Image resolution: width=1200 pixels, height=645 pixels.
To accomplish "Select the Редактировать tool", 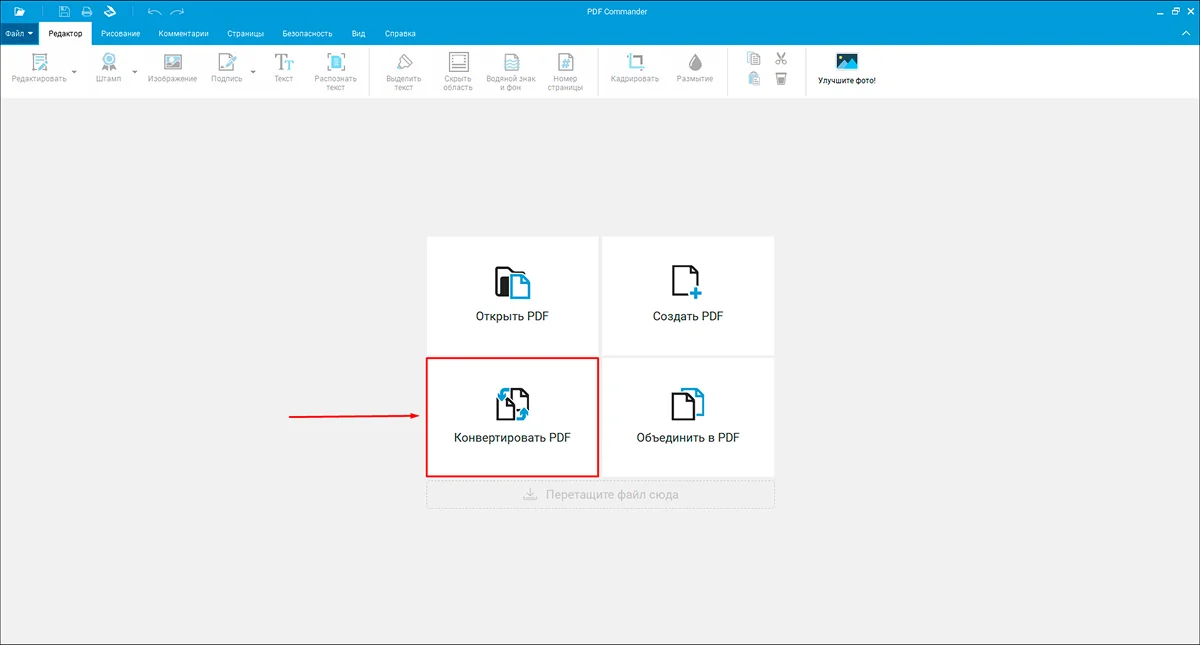I will point(40,69).
